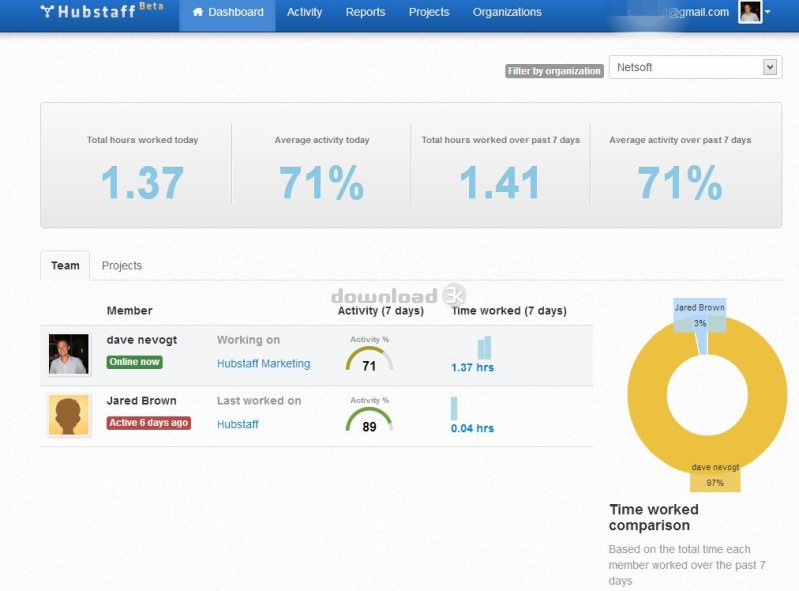Open the Netsoft organization dropdown
799x591 pixels.
click(694, 67)
